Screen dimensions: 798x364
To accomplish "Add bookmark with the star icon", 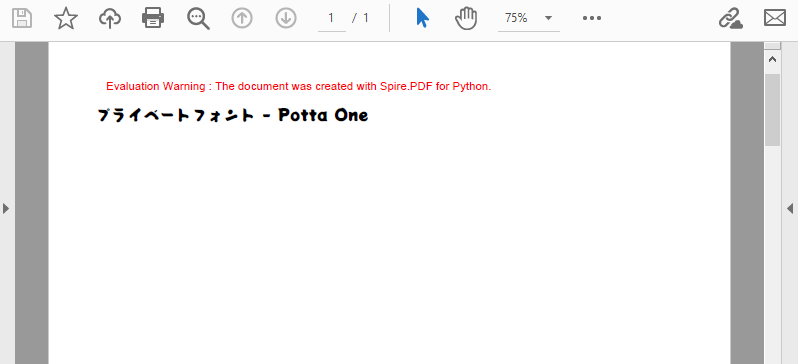I will tap(66, 18).
